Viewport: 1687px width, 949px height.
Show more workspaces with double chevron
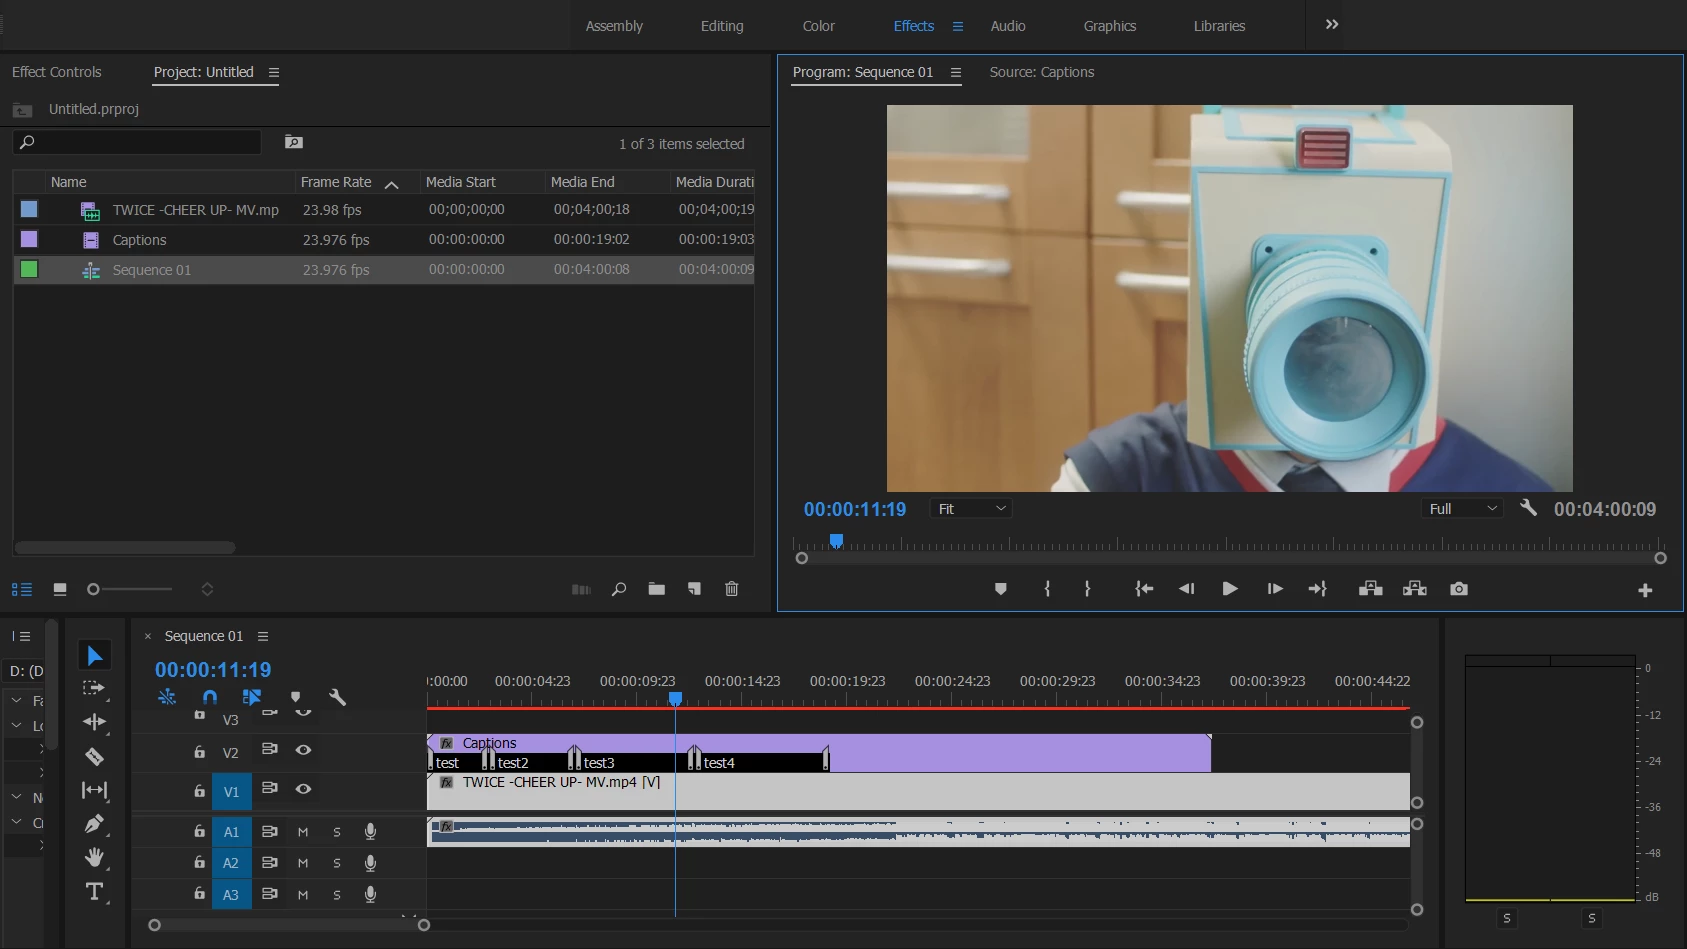click(x=1332, y=25)
